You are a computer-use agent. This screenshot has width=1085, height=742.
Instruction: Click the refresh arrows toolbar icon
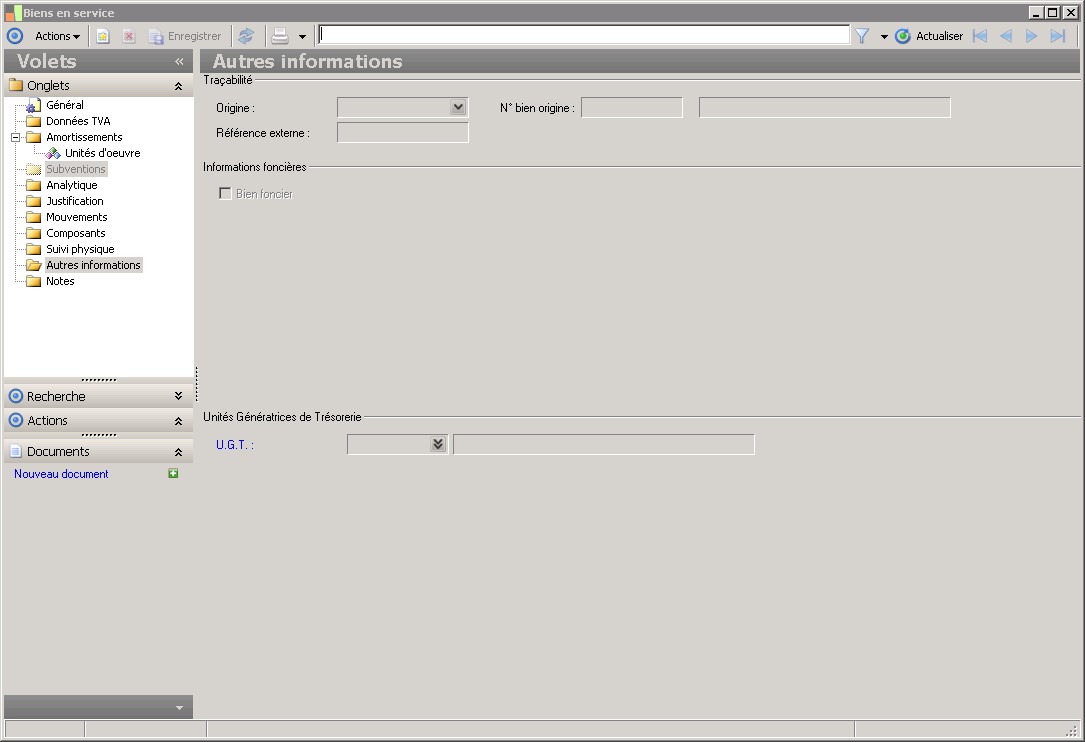pyautogui.click(x=246, y=36)
